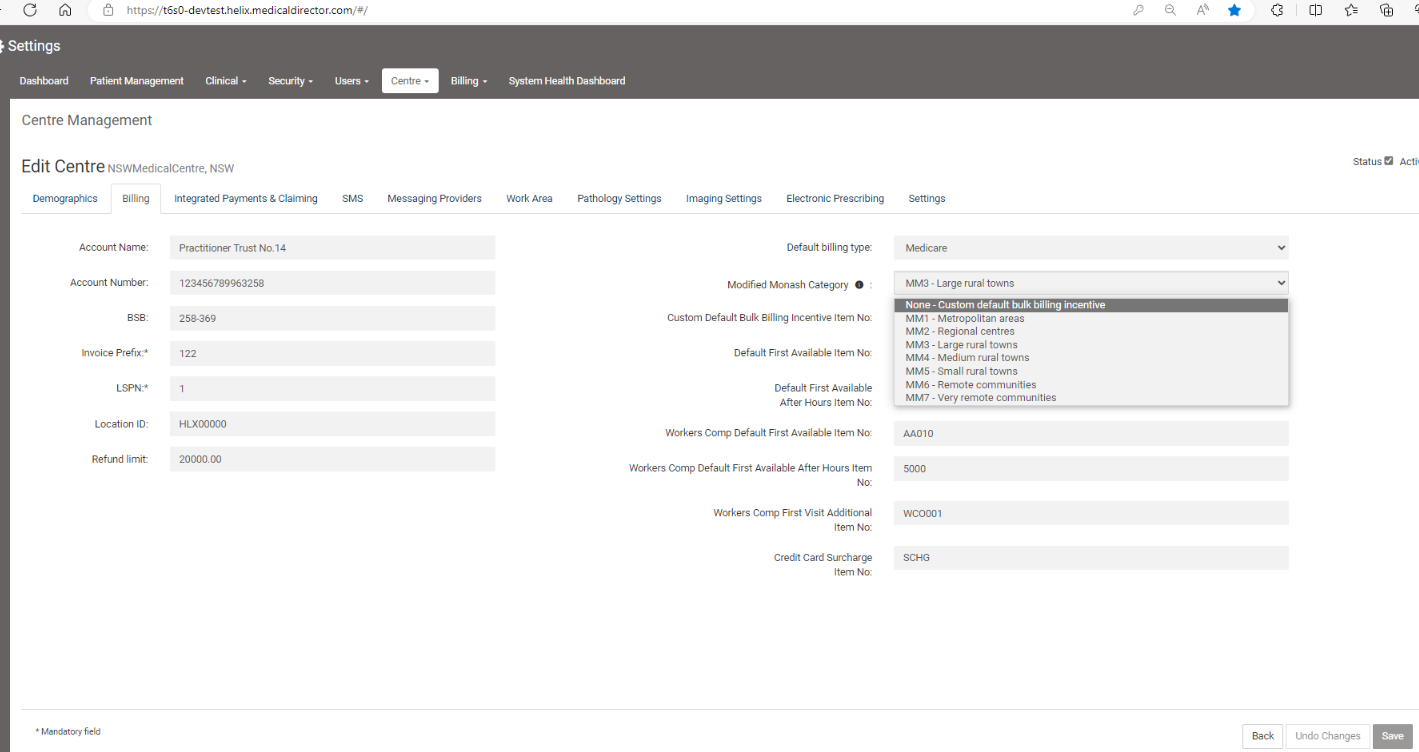This screenshot has width=1419, height=752.
Task: Open the browser zoom magnifier icon
Action: tap(1169, 10)
